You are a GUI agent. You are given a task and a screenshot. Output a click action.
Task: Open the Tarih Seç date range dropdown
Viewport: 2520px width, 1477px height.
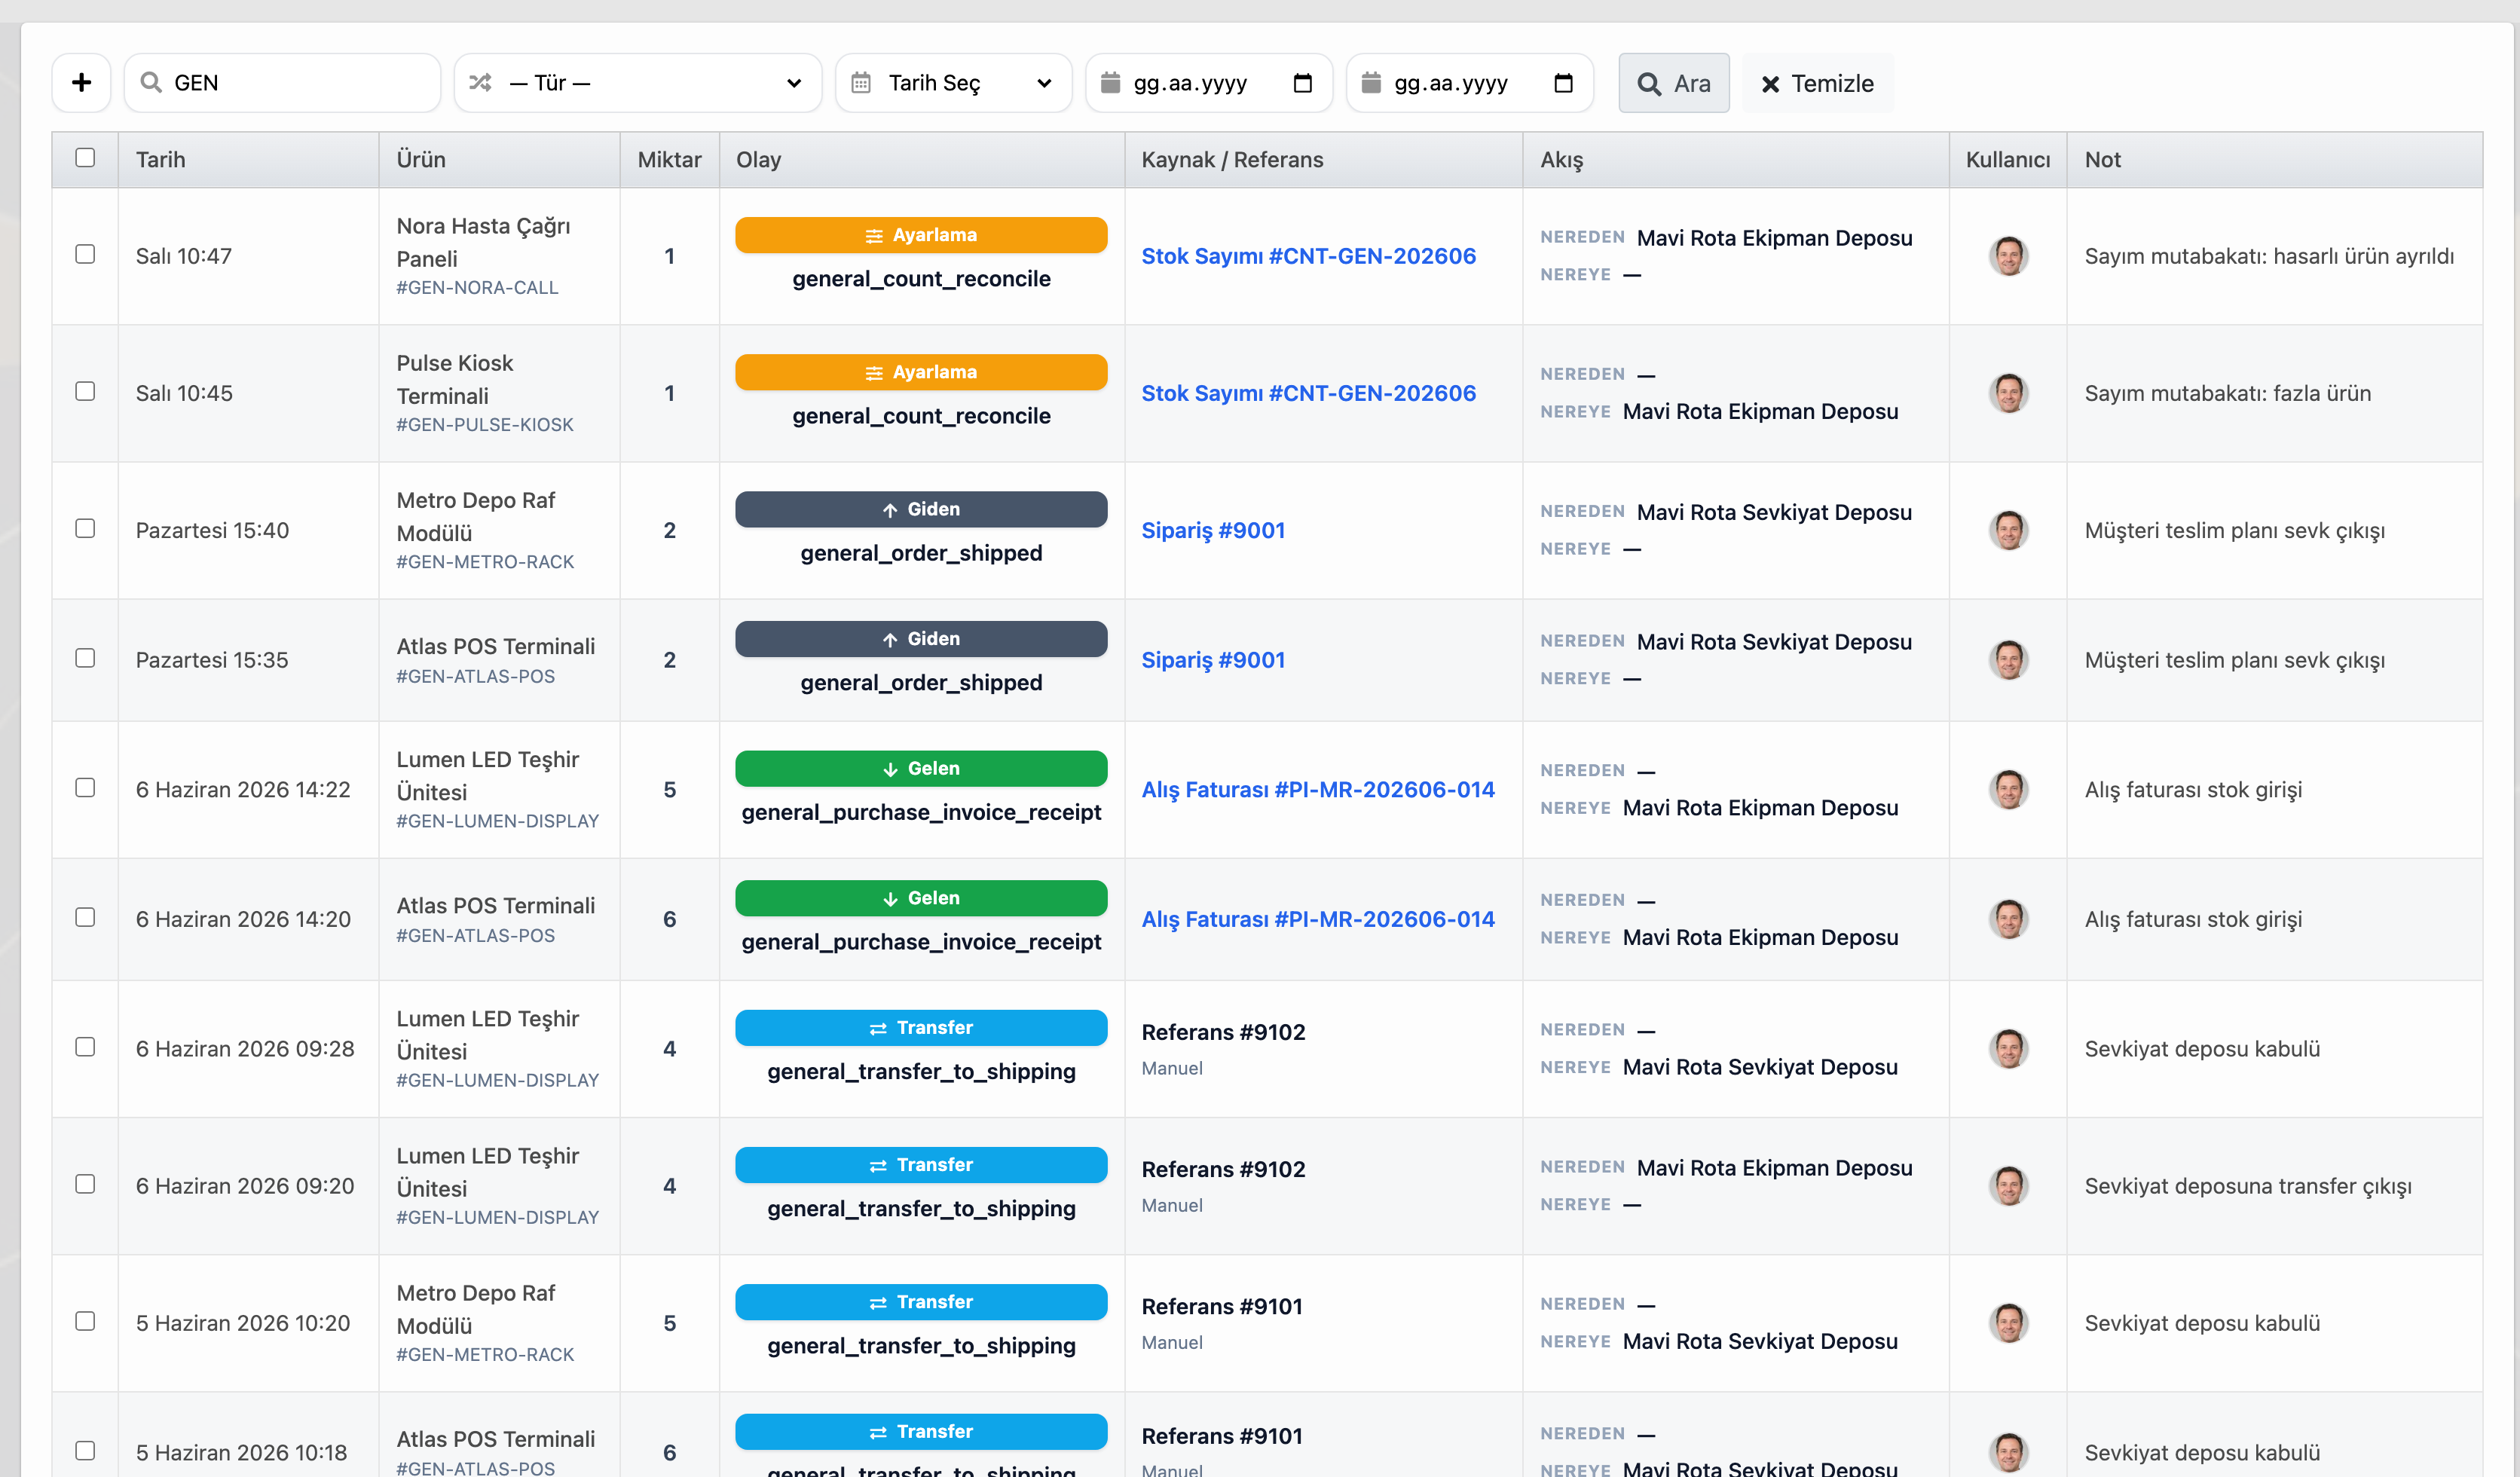tap(953, 83)
